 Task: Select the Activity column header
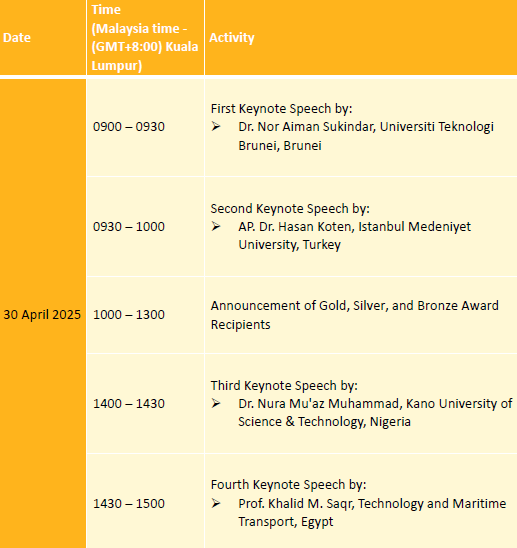point(232,37)
